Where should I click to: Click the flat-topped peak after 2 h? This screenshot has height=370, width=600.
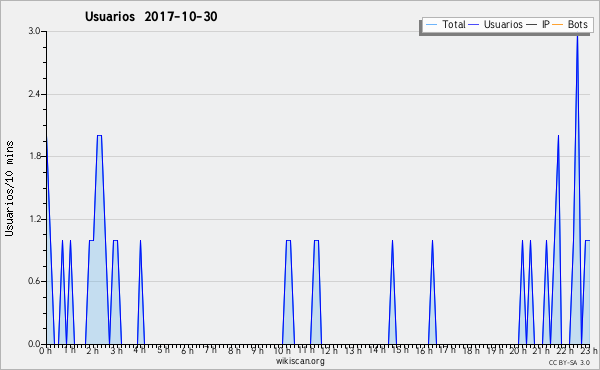(x=99, y=135)
